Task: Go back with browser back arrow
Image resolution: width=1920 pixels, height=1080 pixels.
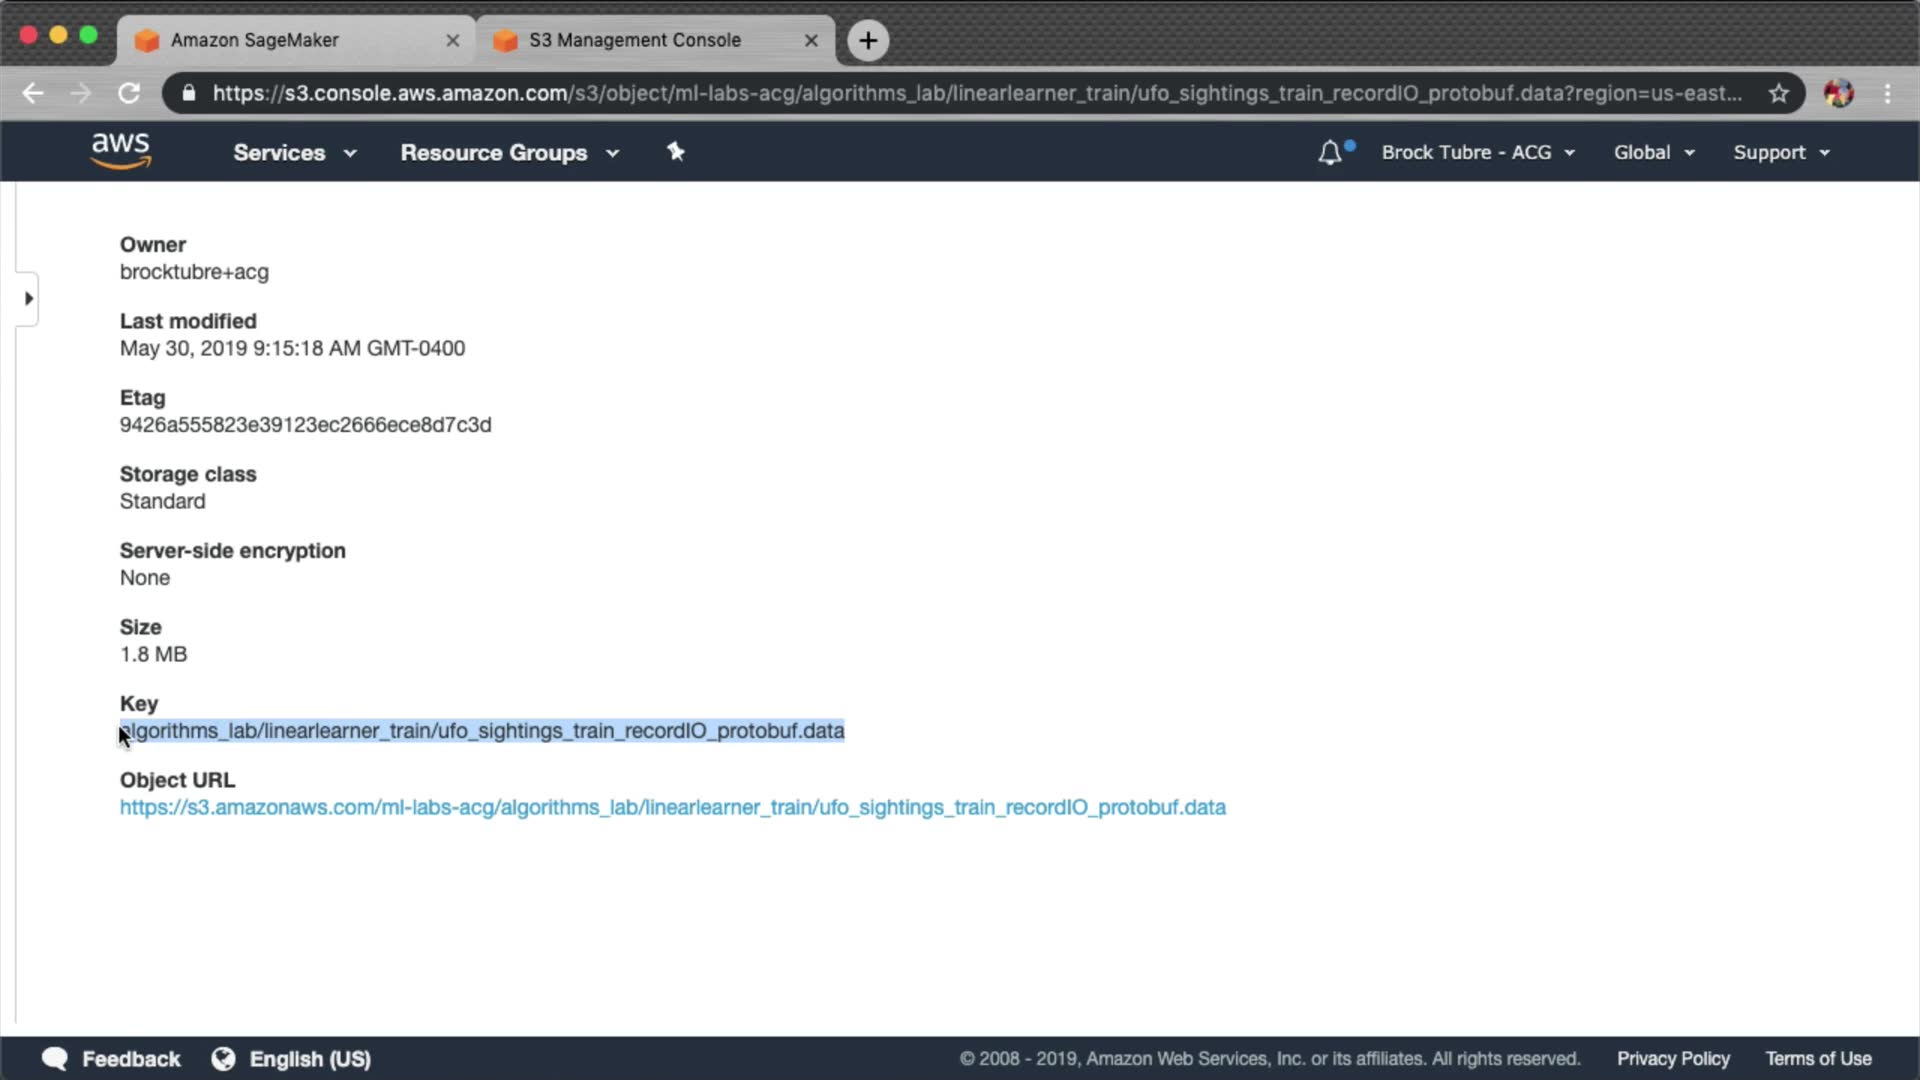Action: [x=33, y=93]
